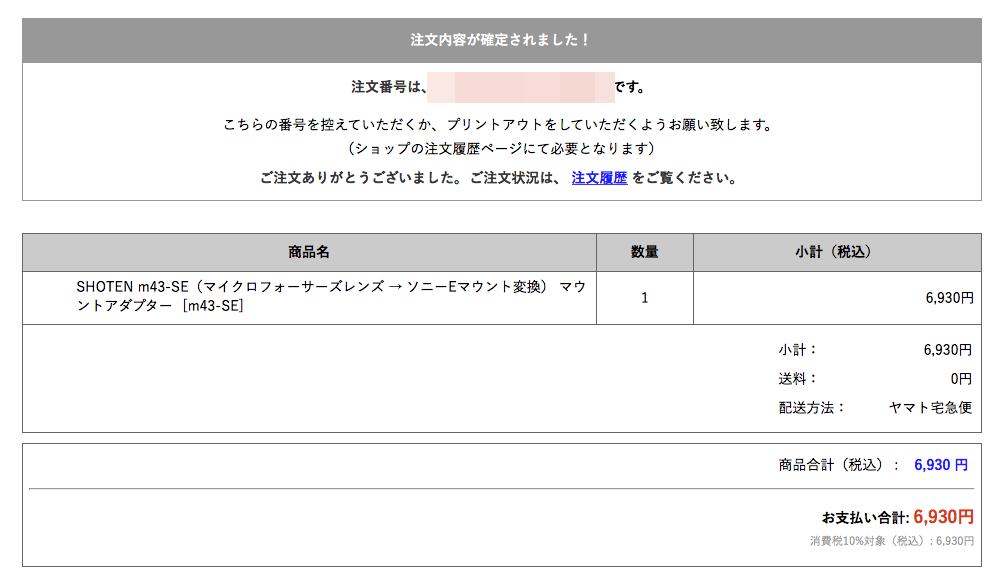
Task: Click the 配送方法 label
Action: (812, 407)
